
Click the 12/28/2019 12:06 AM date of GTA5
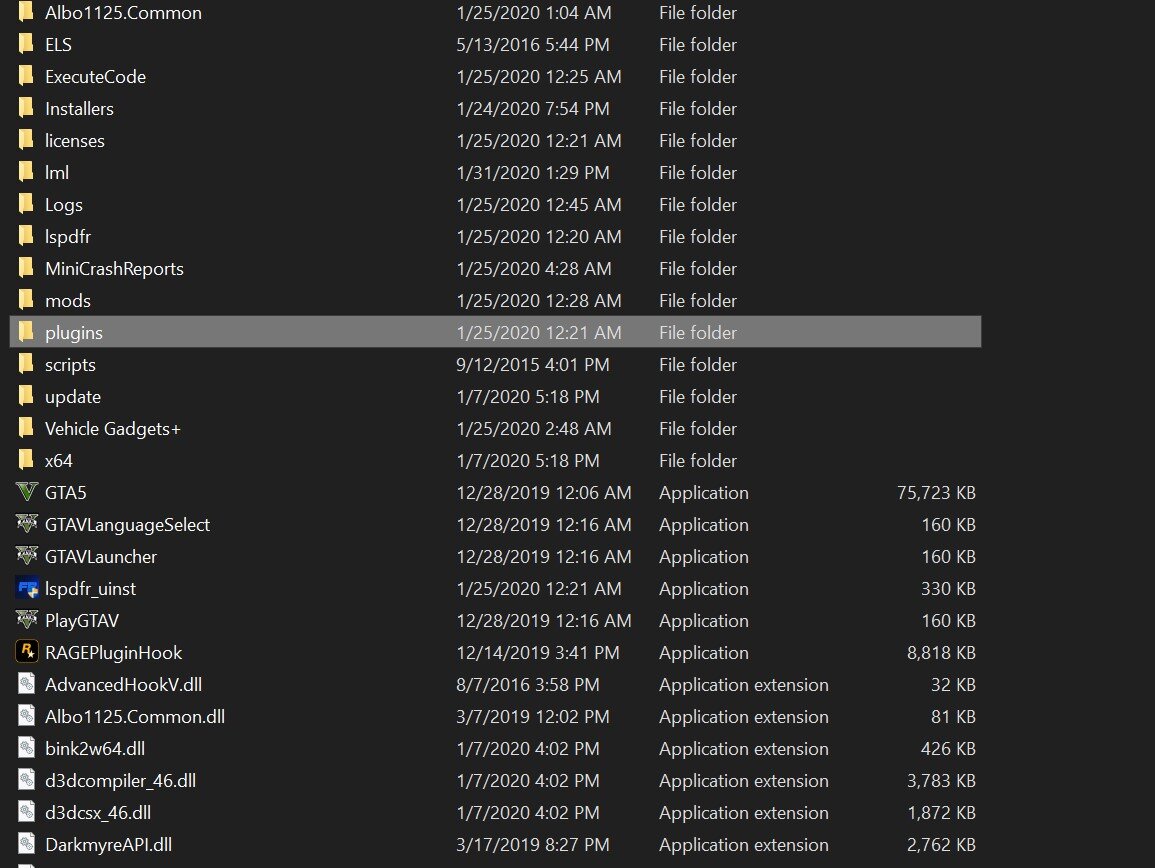[544, 493]
